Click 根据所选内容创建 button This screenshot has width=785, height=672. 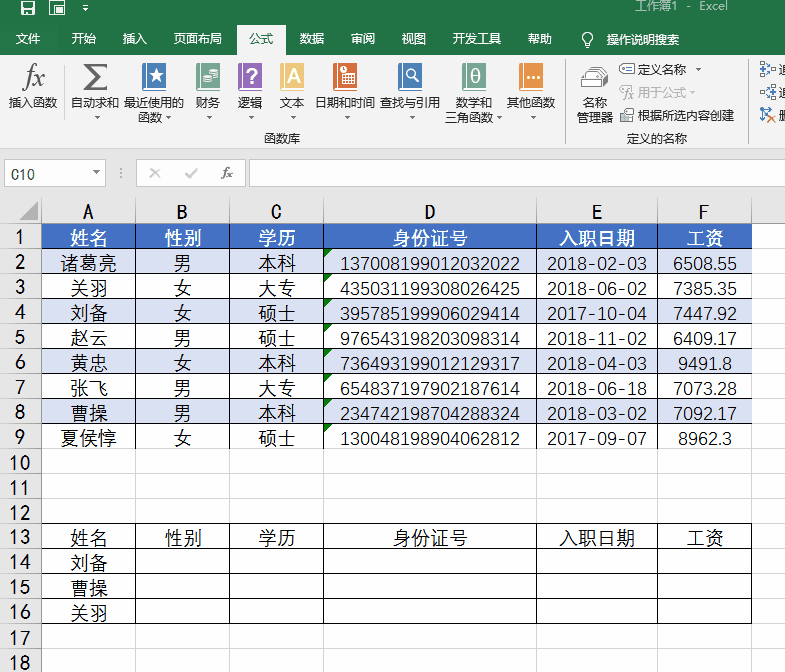click(677, 116)
